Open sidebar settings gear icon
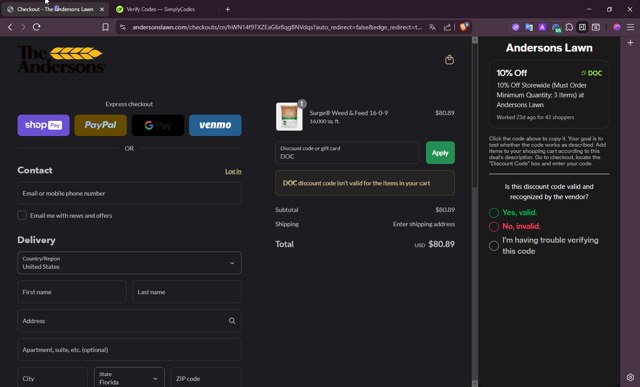Viewport: 640px width, 387px height. [x=630, y=377]
